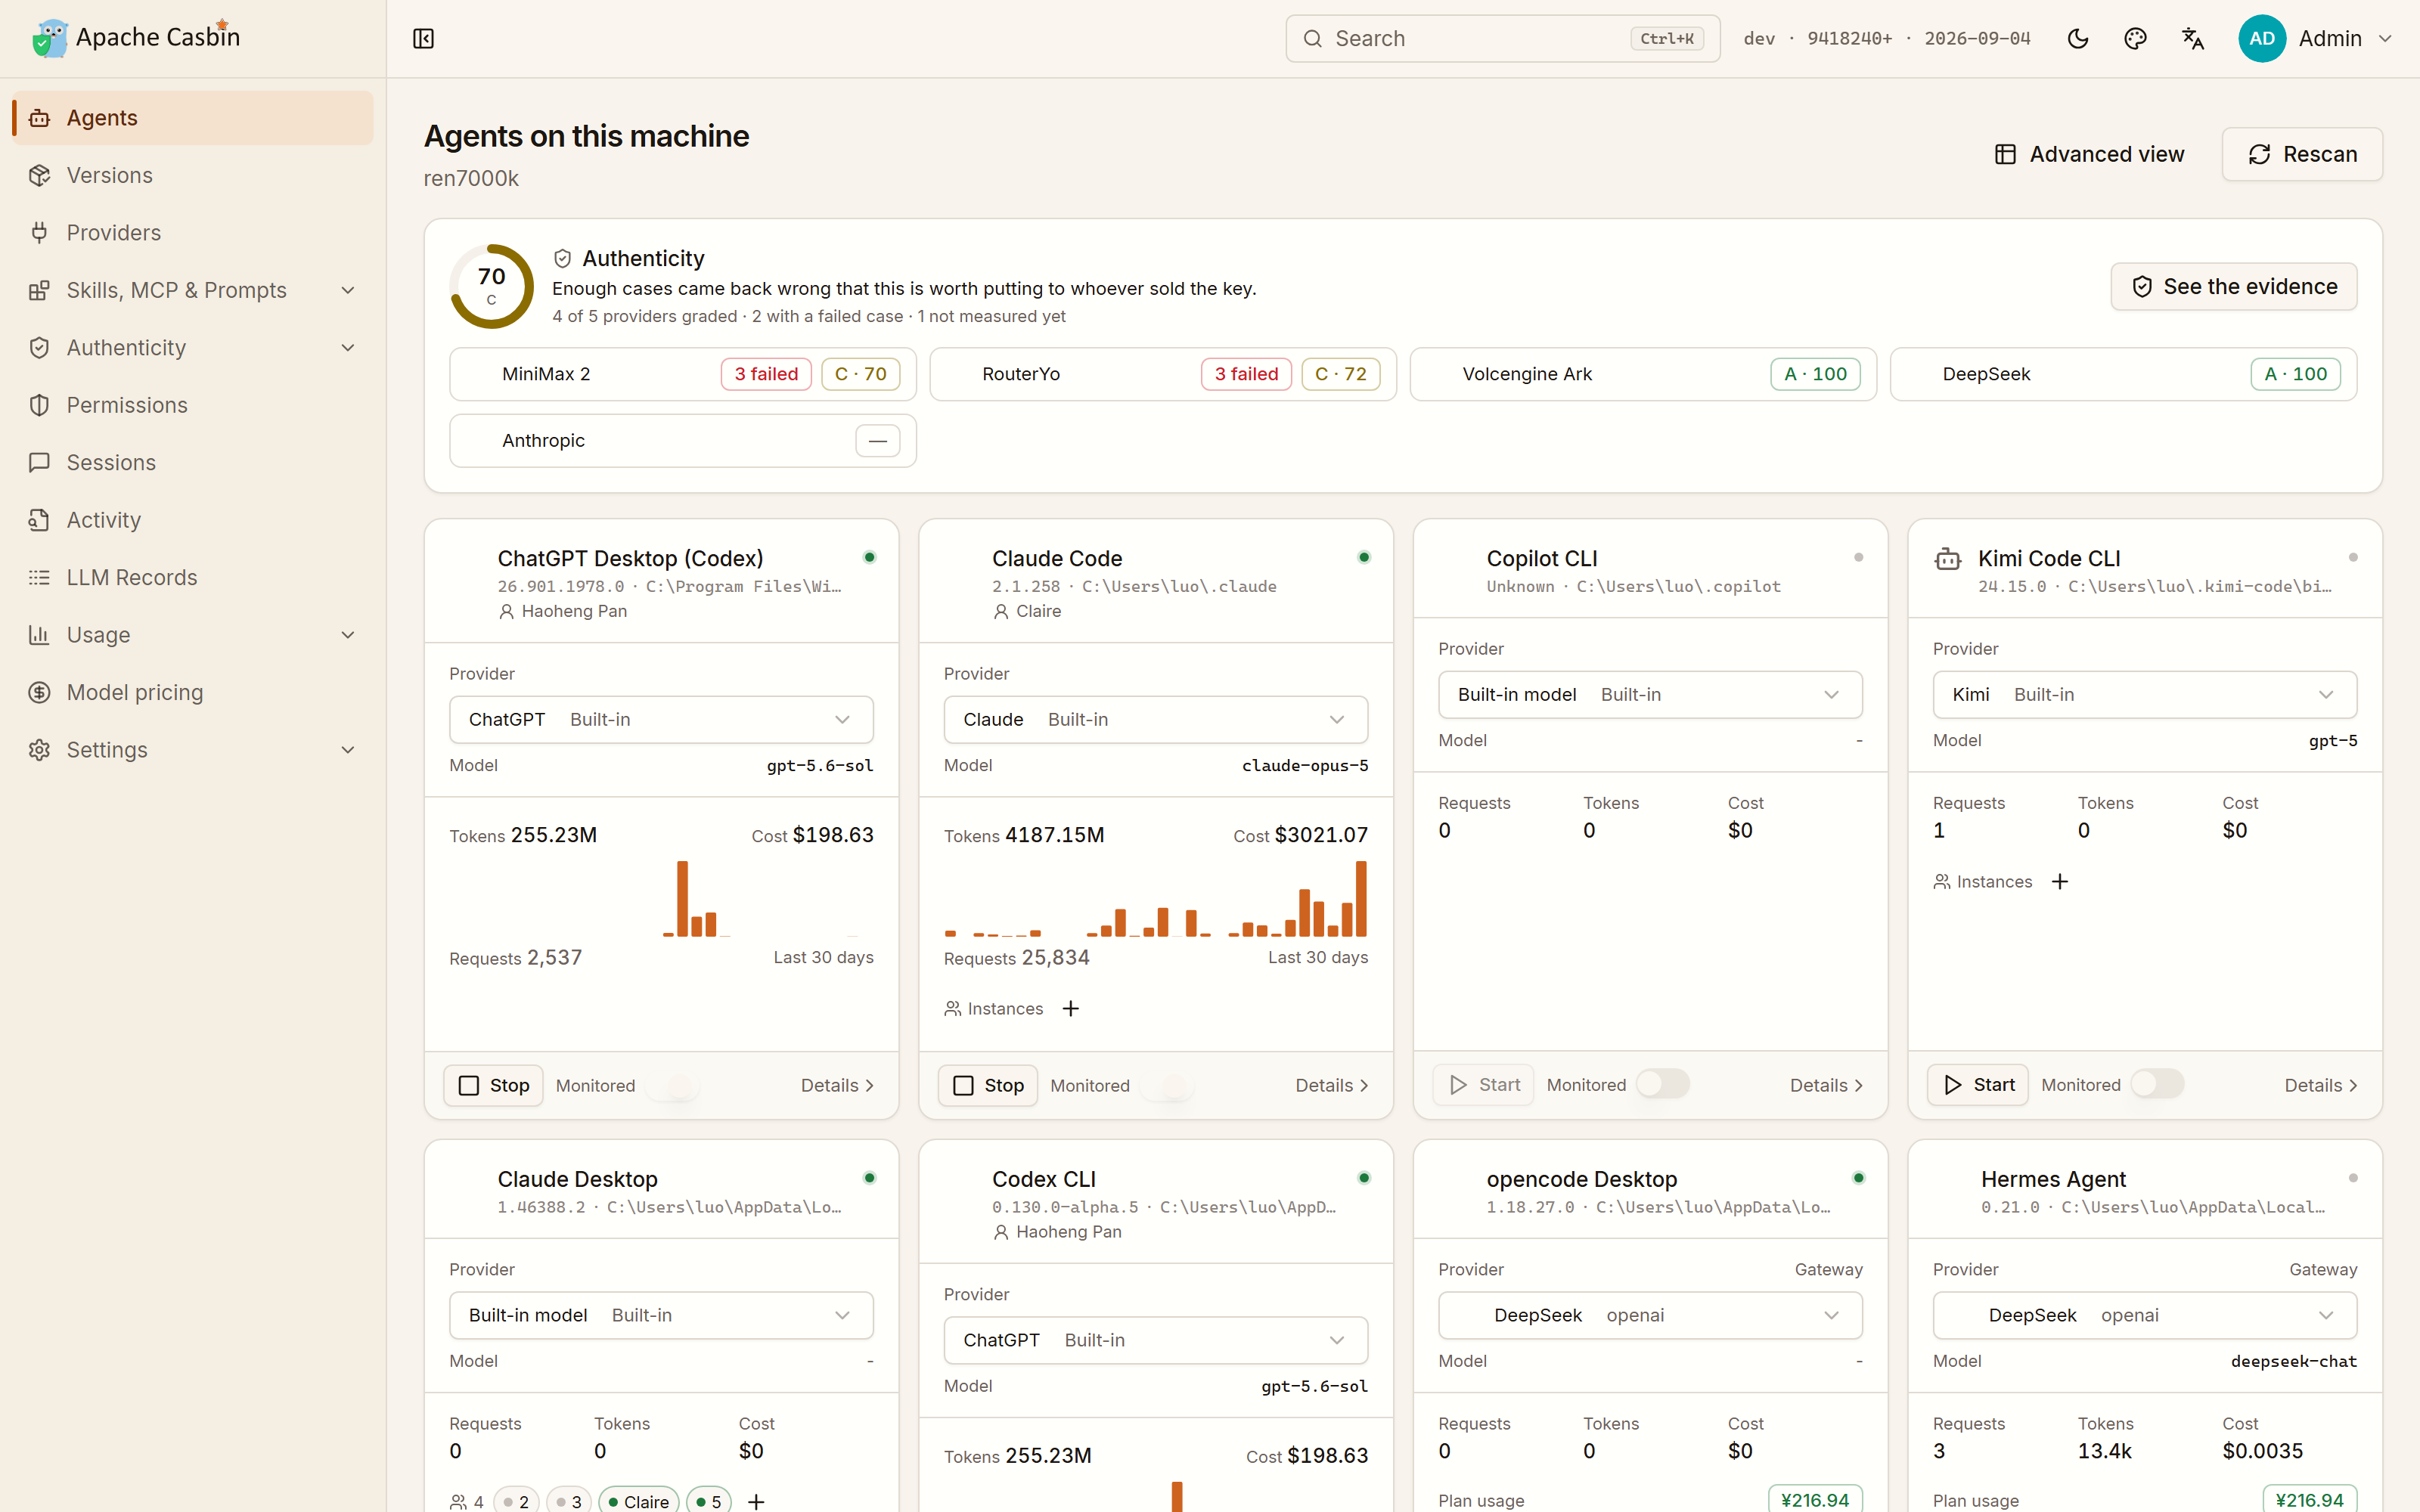Click the Apache Casbin logo

click(x=136, y=38)
